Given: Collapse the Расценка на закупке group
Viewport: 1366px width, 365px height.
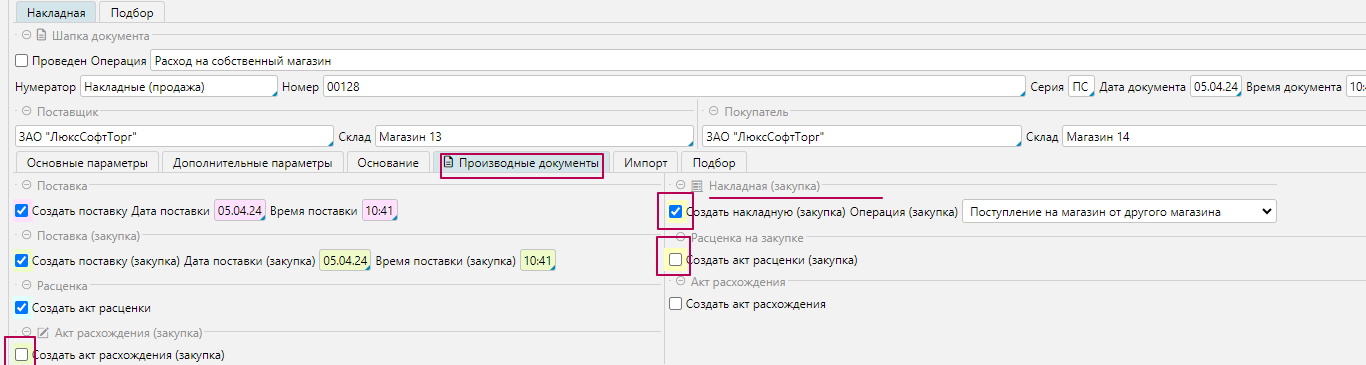Looking at the screenshot, I should click(680, 238).
